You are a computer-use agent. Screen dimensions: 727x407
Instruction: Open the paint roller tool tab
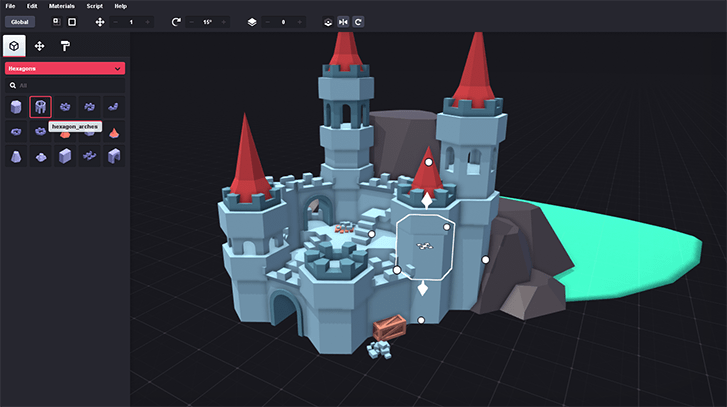(64, 46)
